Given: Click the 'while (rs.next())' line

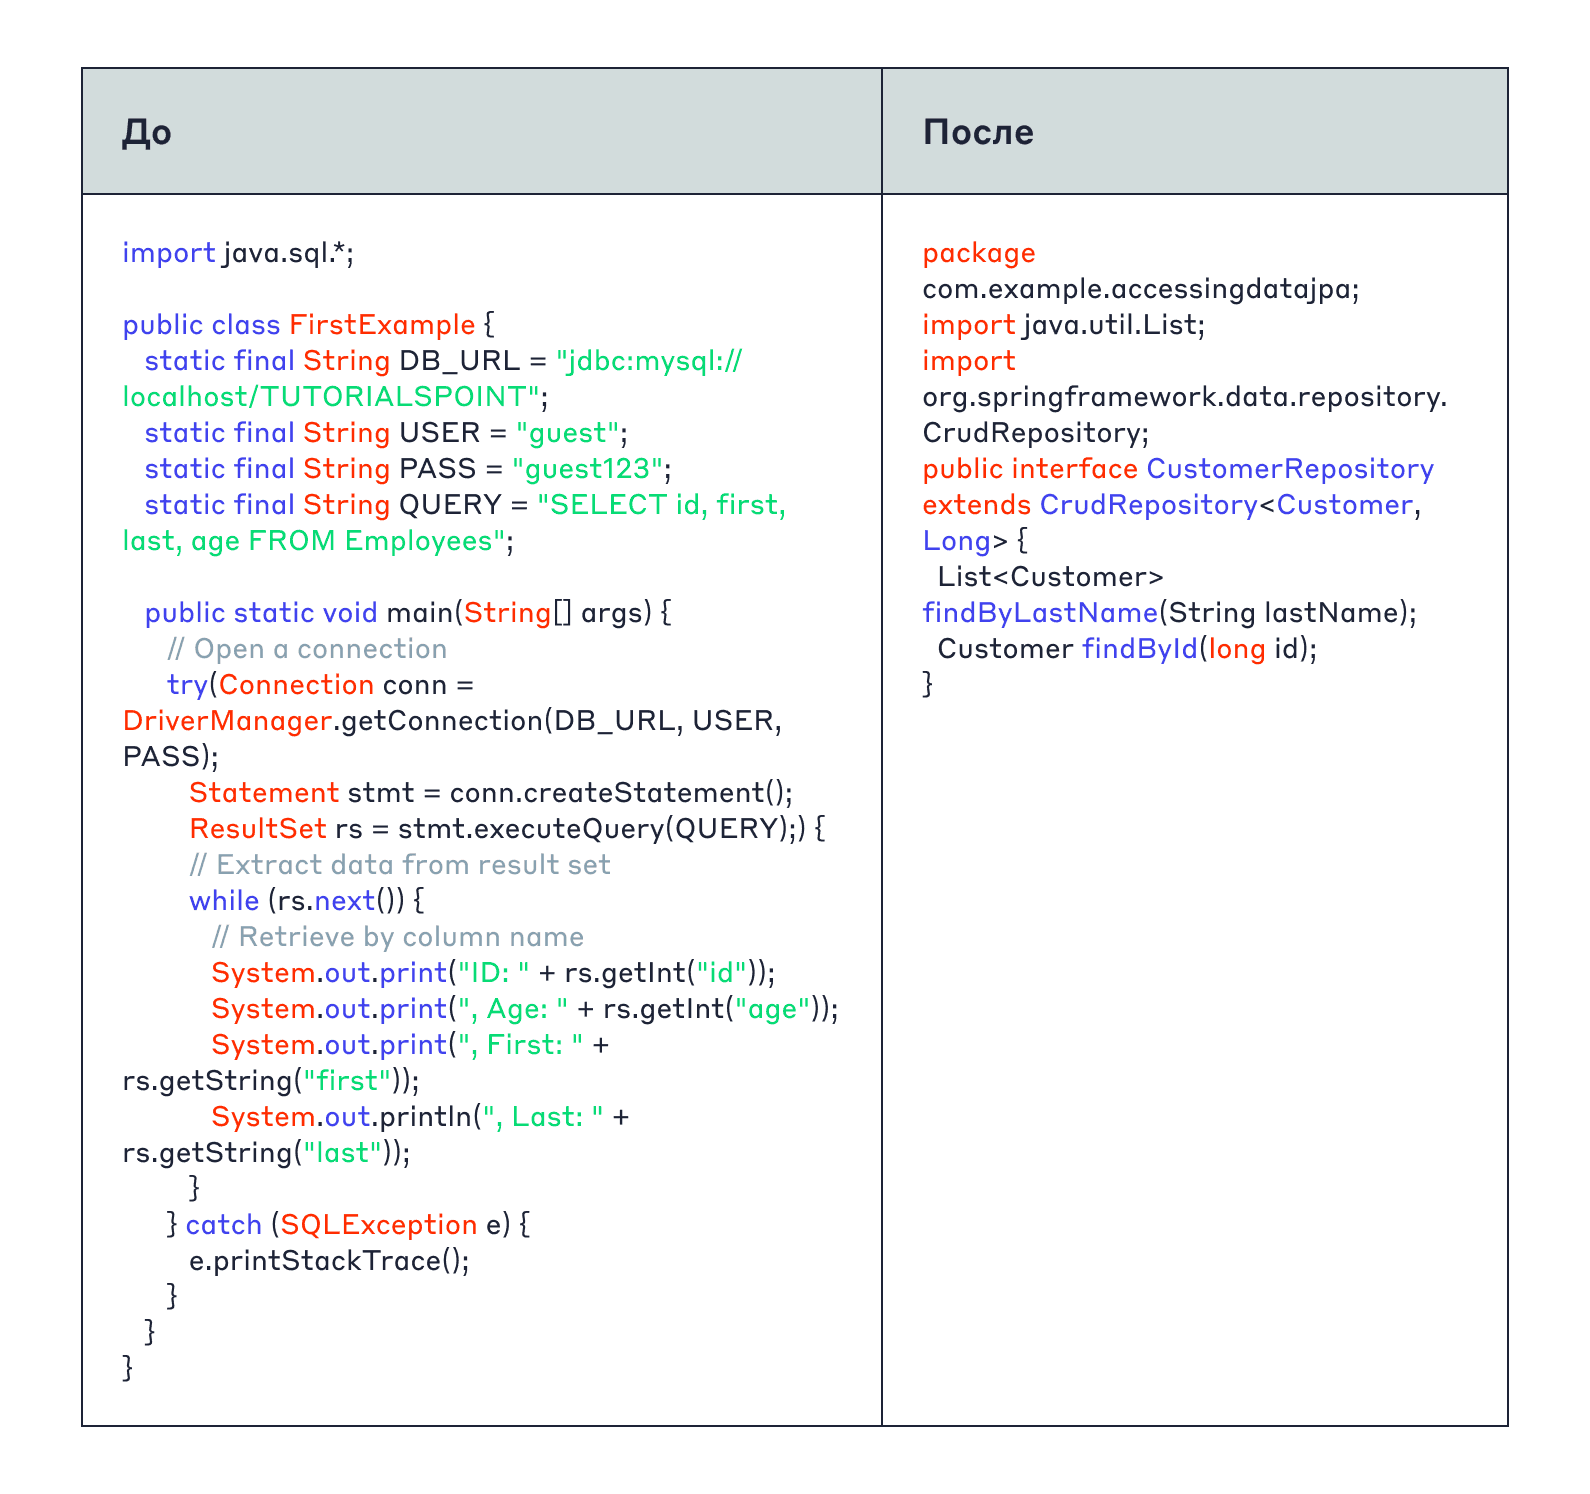Looking at the screenshot, I should tap(307, 901).
